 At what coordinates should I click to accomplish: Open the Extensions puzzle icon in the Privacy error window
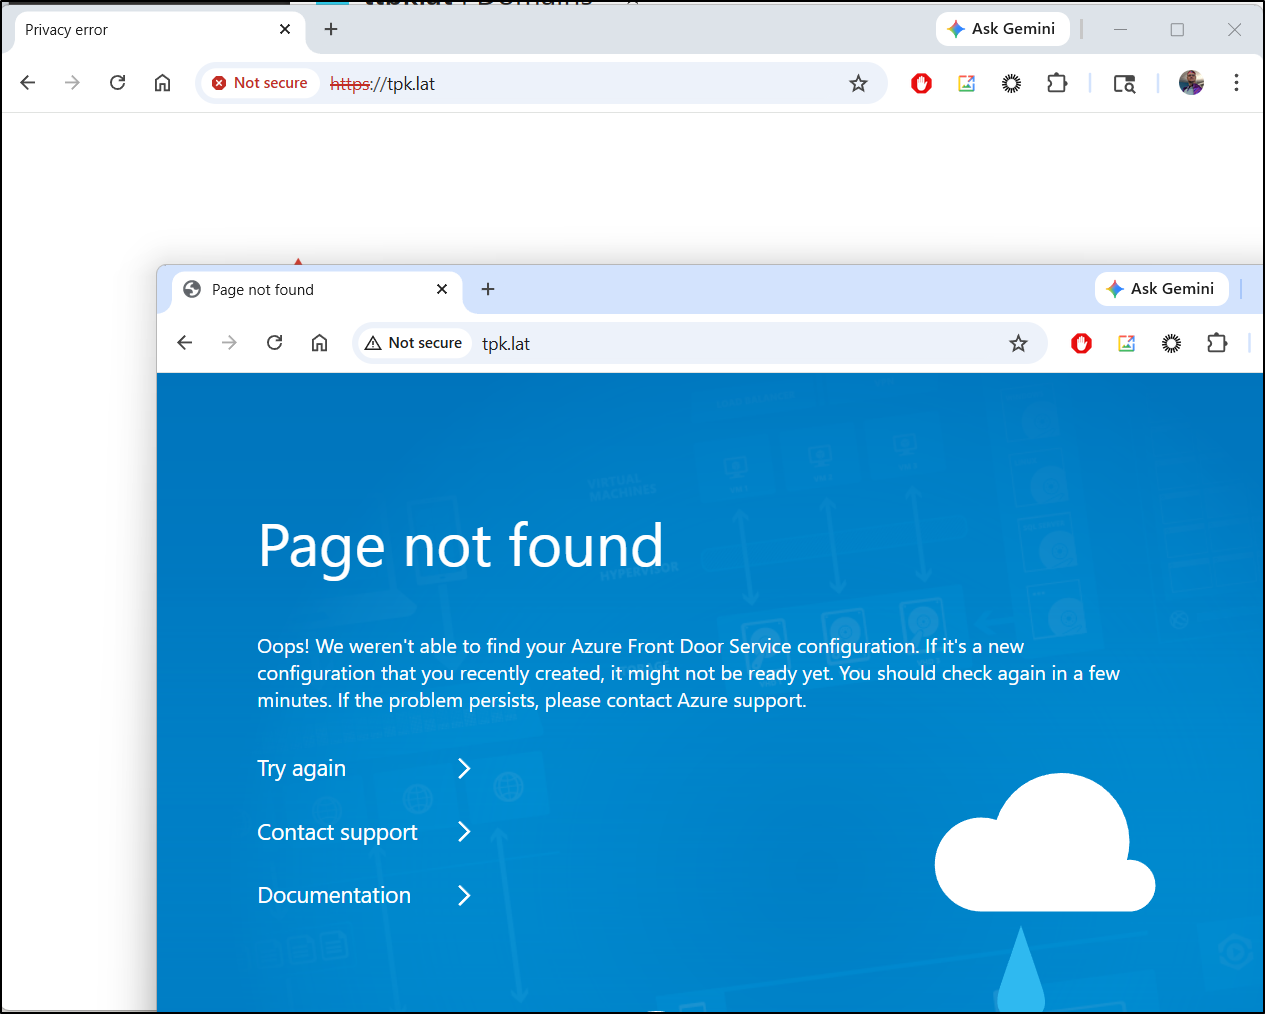click(x=1057, y=84)
